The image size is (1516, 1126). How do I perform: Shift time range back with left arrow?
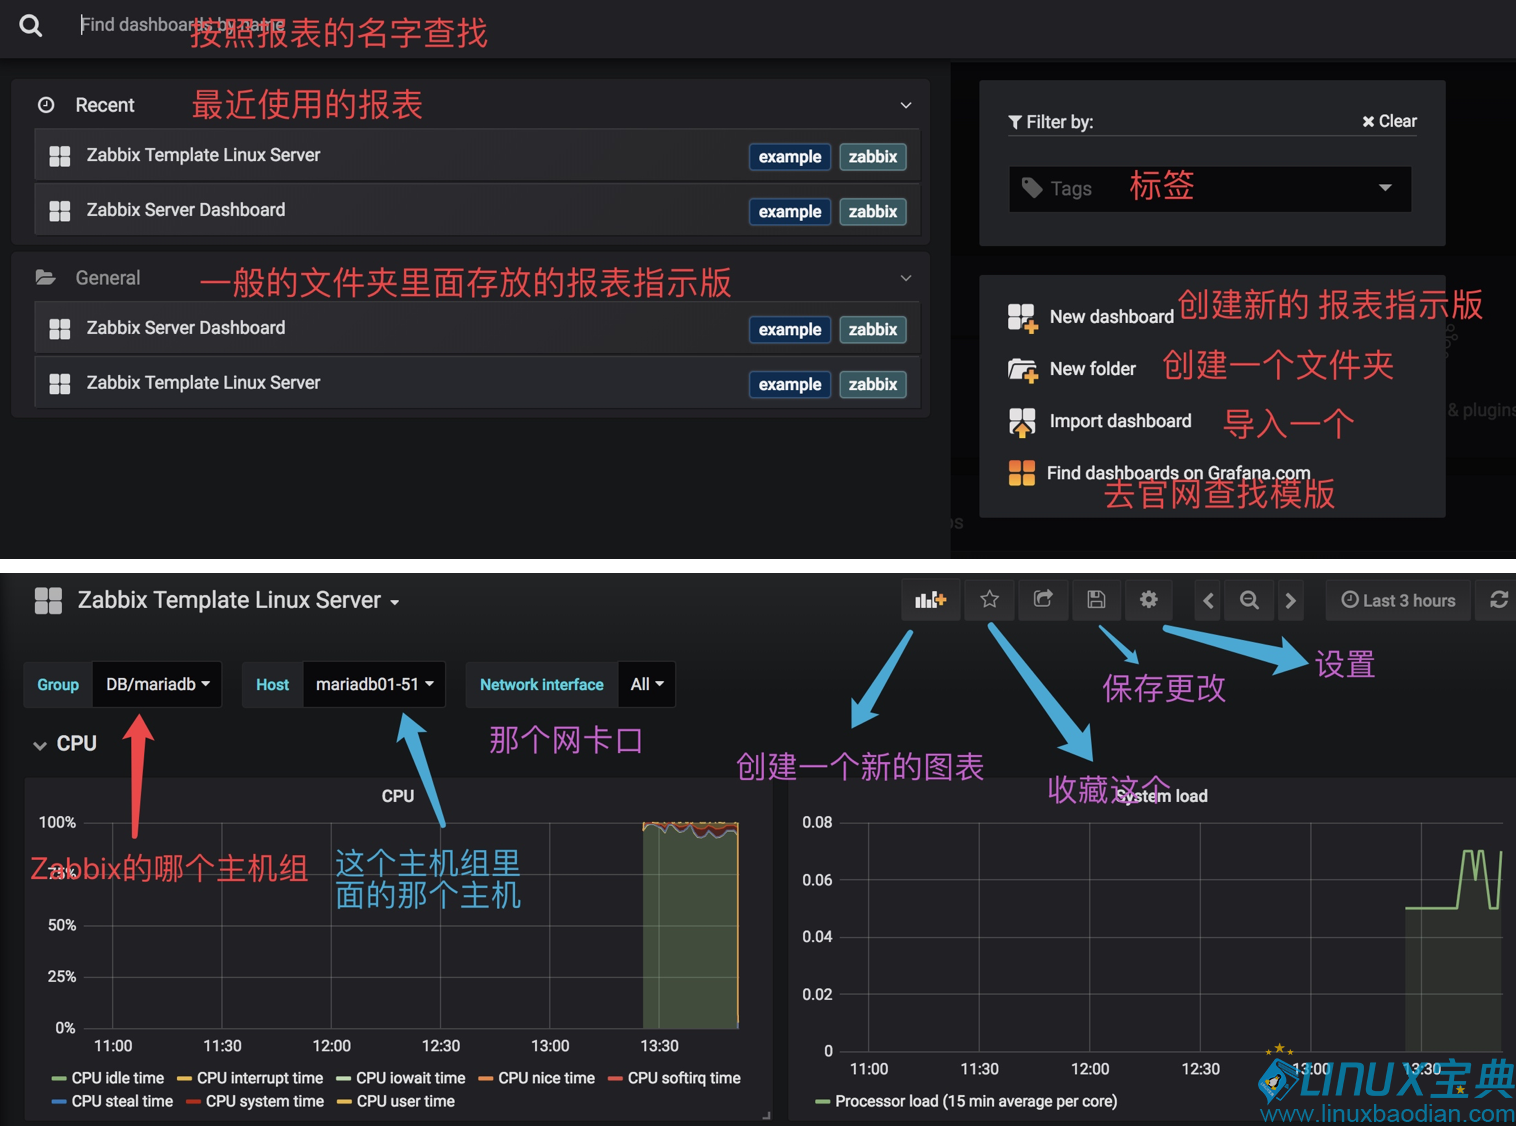pos(1208,600)
